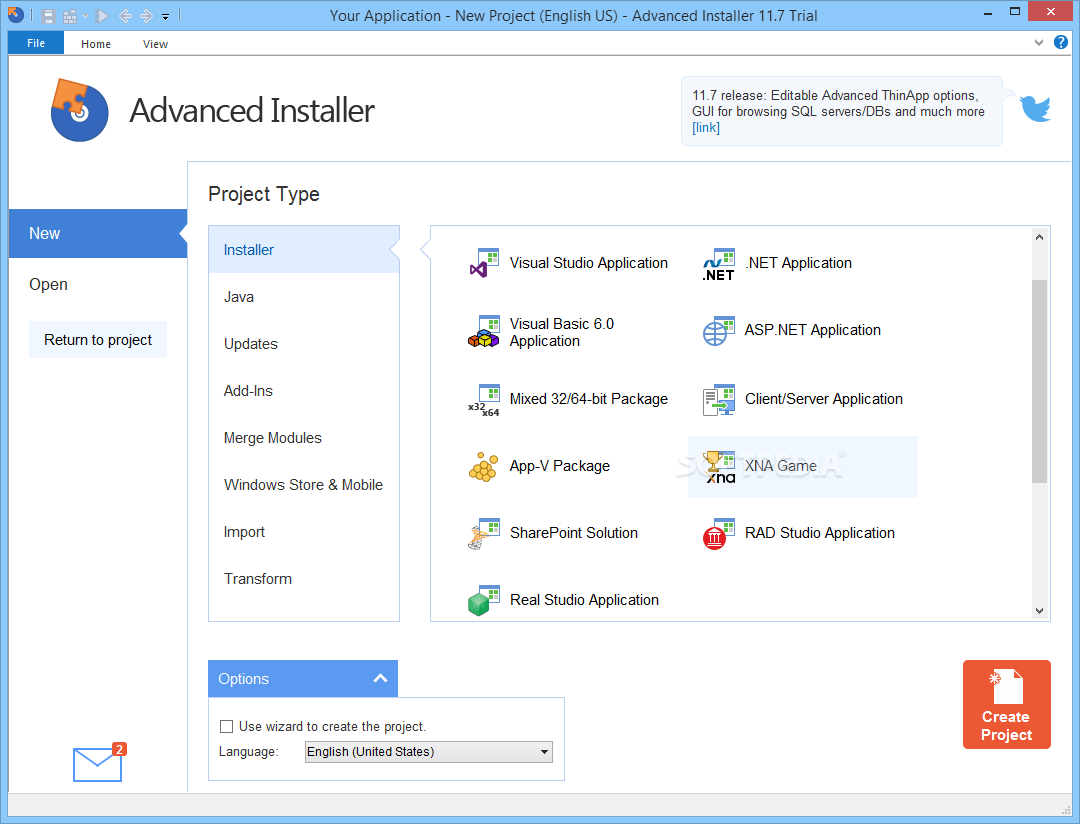Click the RAD Studio Application label
The width and height of the screenshot is (1080, 824).
point(820,533)
